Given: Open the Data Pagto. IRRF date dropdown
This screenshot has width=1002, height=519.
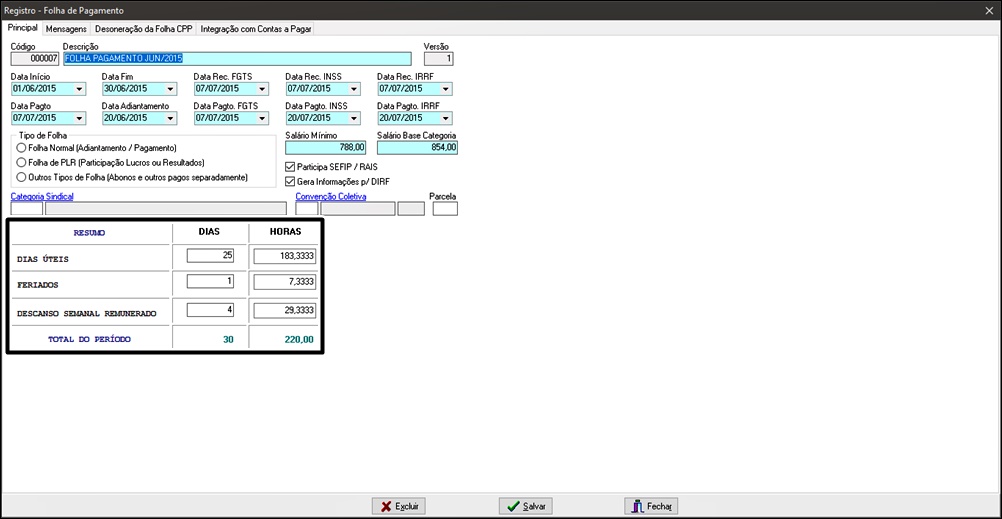Looking at the screenshot, I should (x=446, y=118).
